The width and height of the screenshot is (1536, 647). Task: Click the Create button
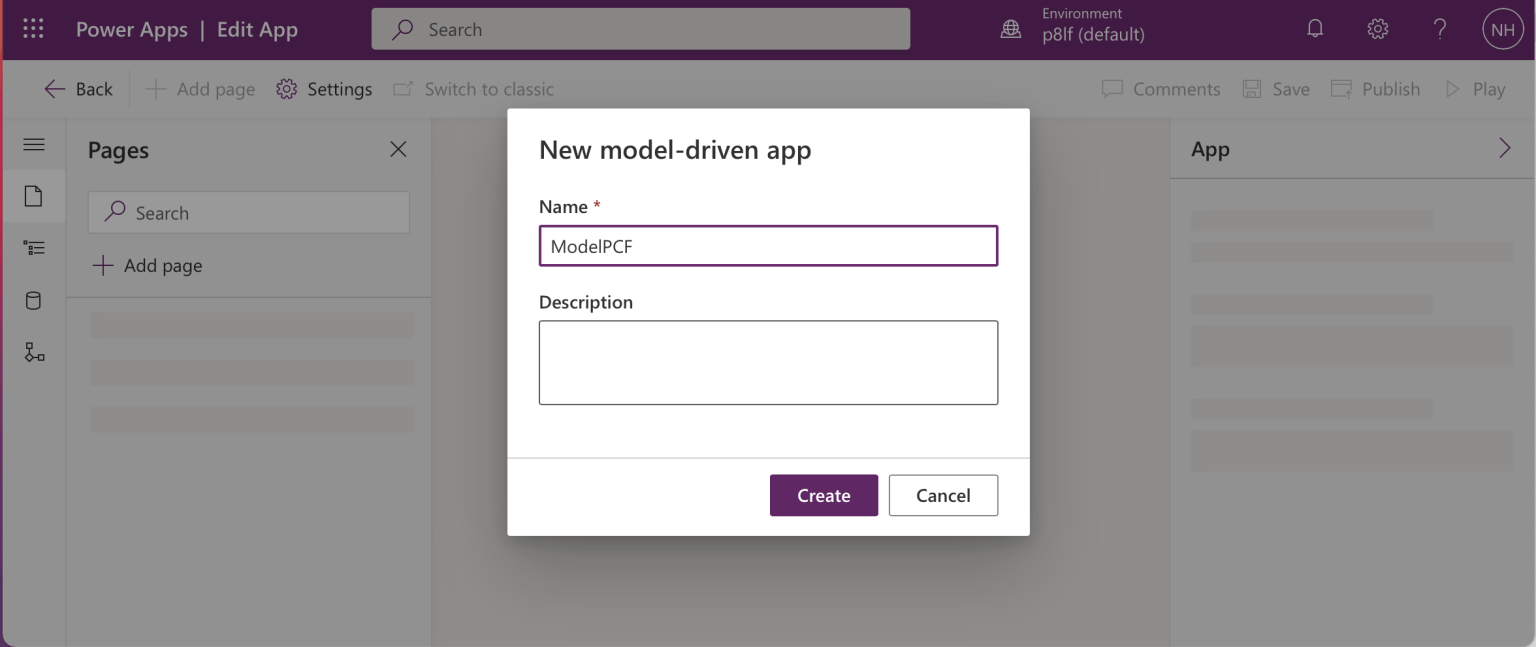pyautogui.click(x=824, y=495)
